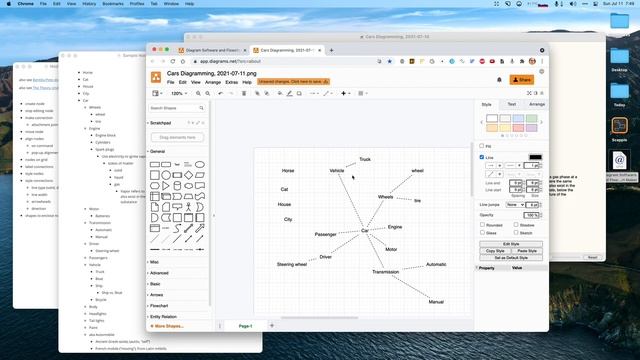Click the black line color swatch

click(536, 157)
